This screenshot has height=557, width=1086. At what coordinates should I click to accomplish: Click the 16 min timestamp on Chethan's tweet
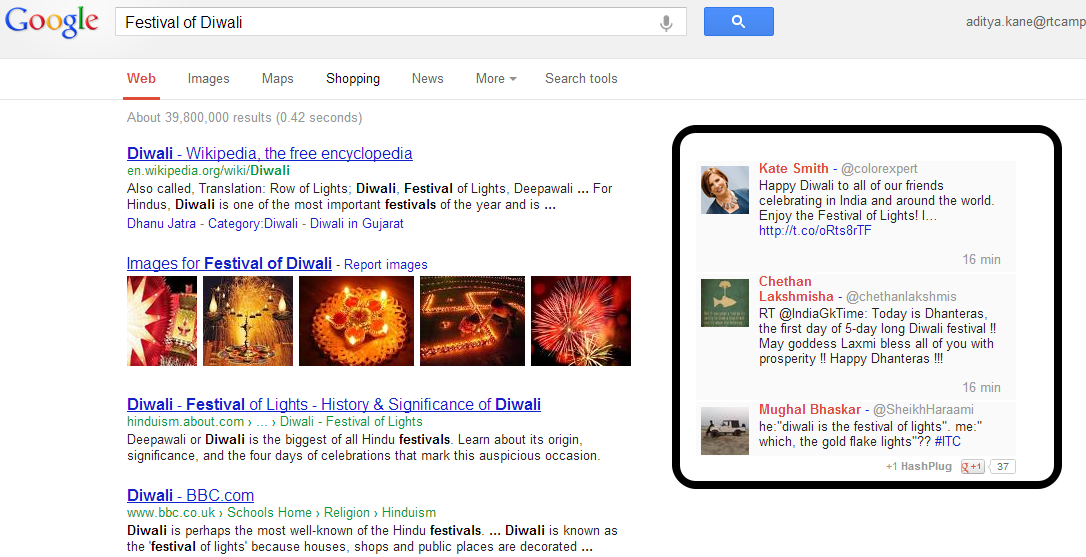point(981,387)
